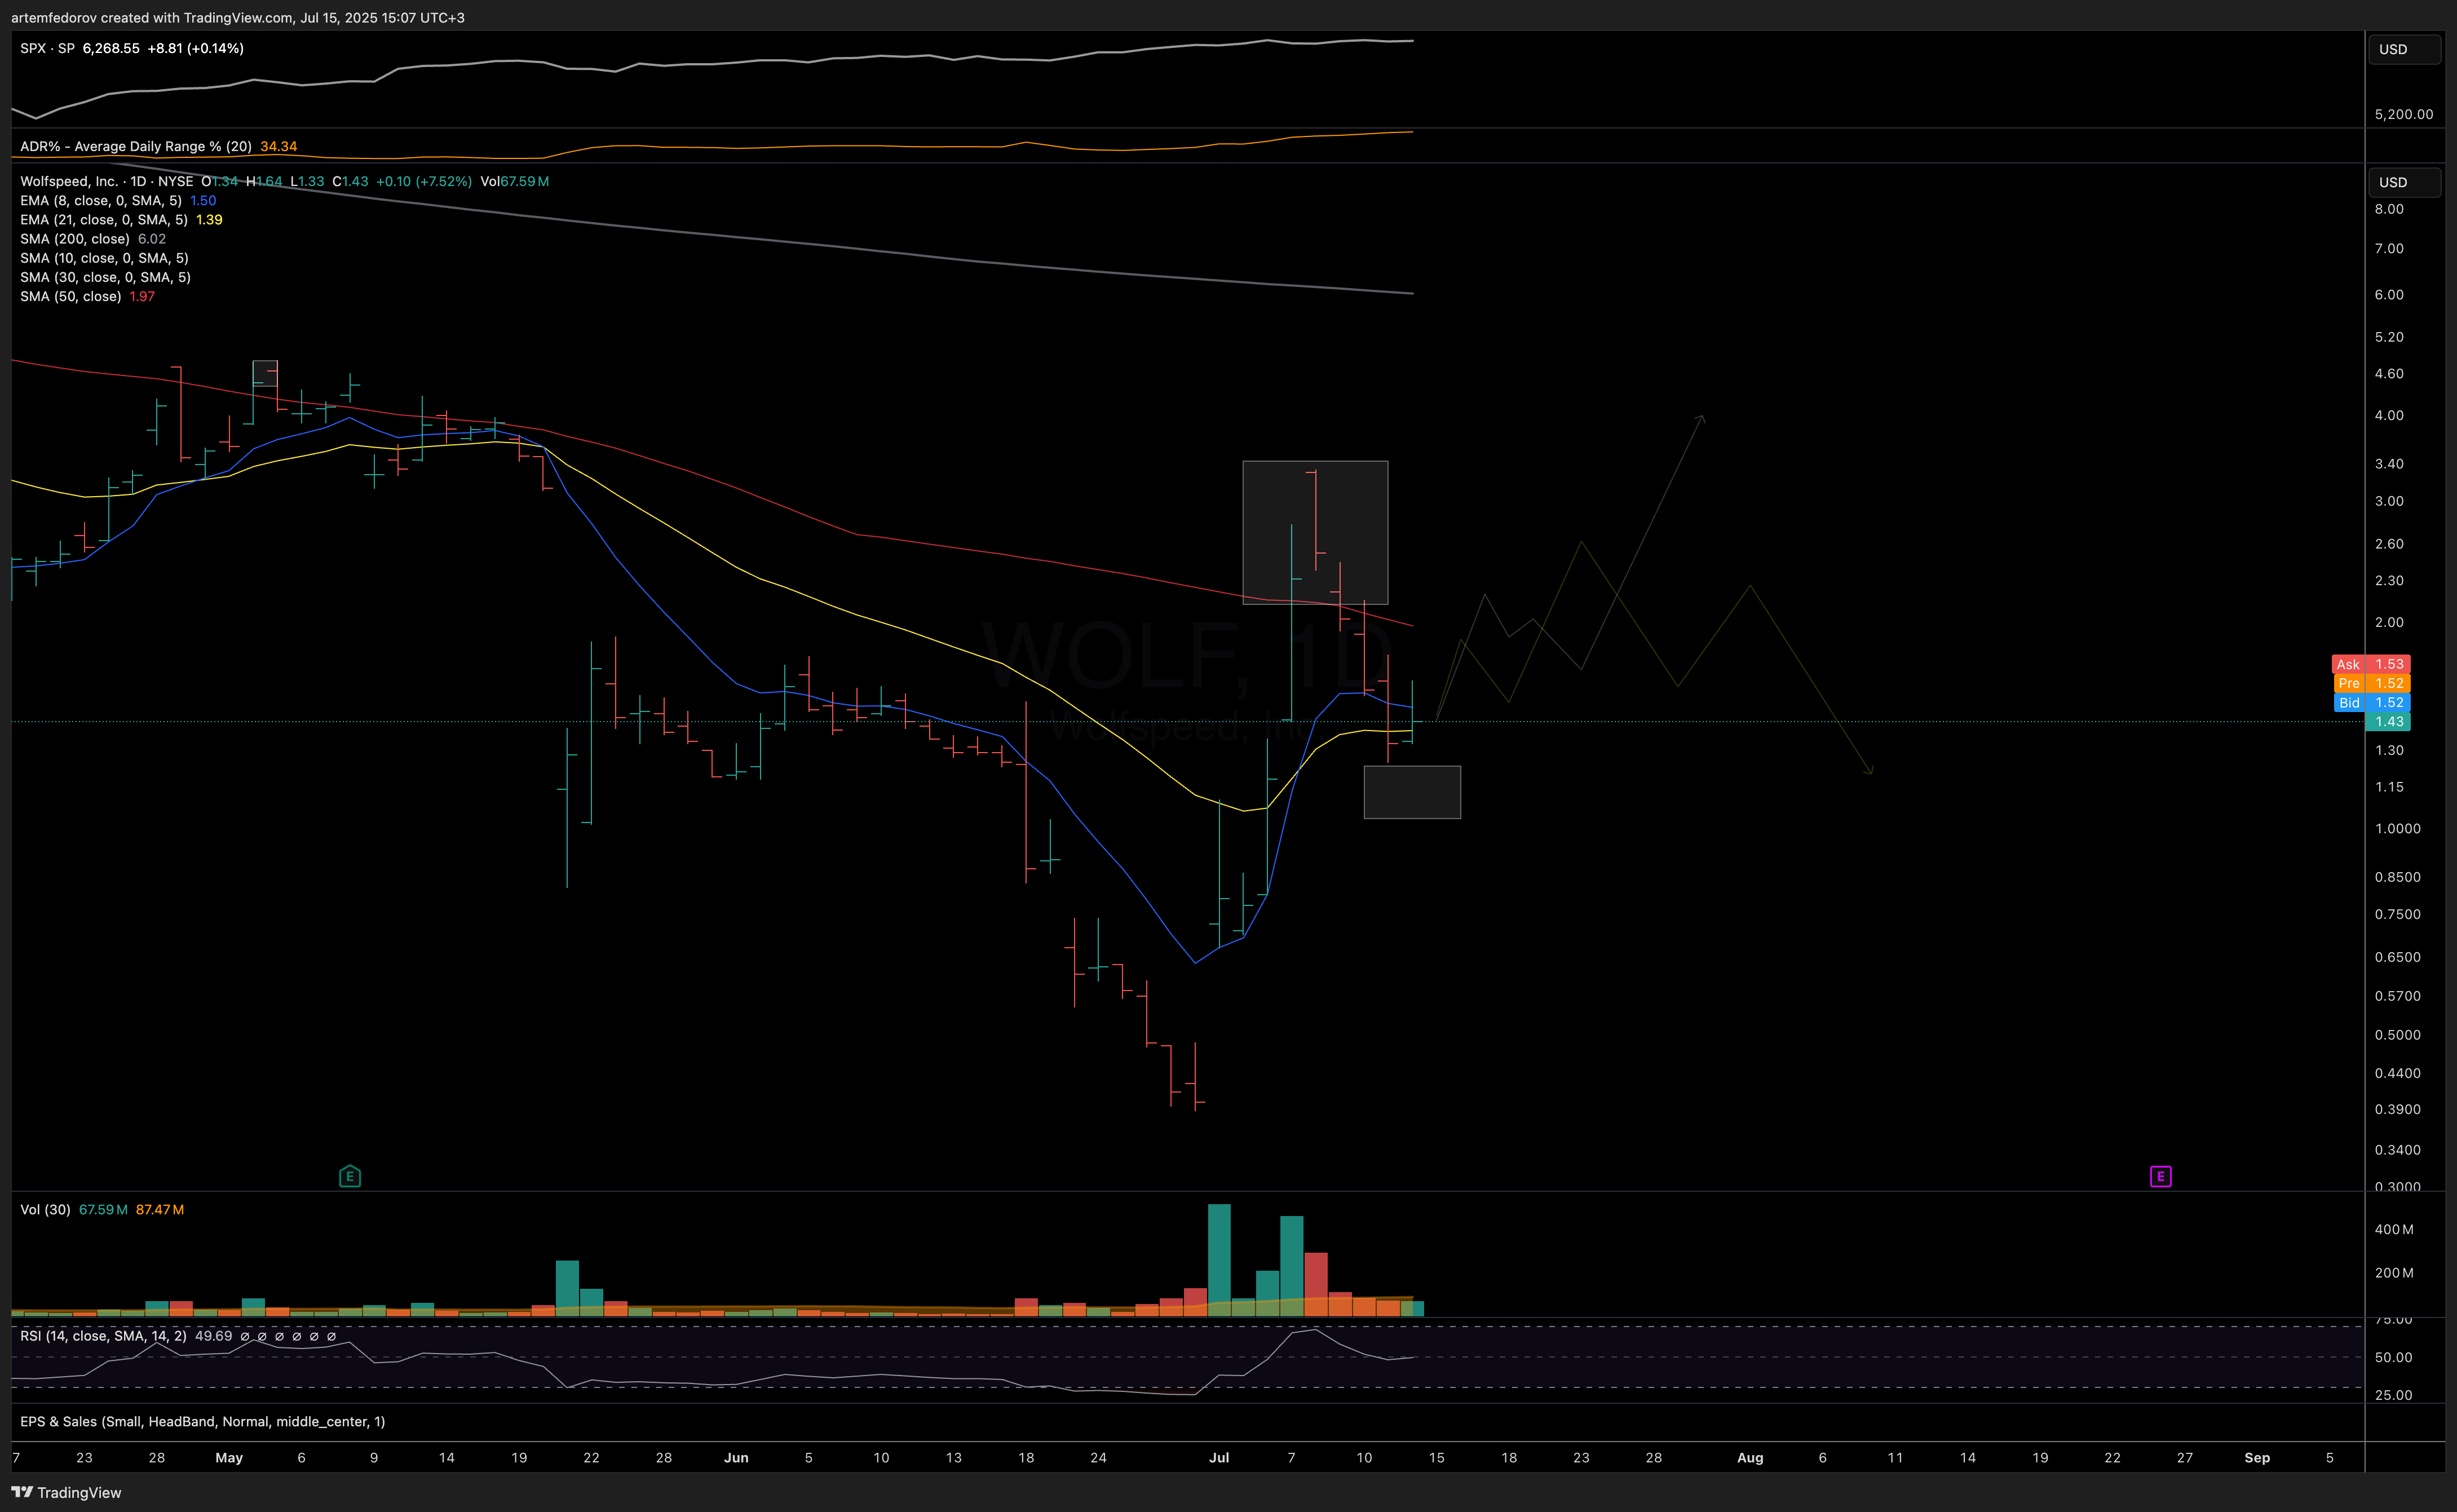The image size is (2457, 1512).
Task: Select the 1.43 last price label
Action: [2388, 721]
